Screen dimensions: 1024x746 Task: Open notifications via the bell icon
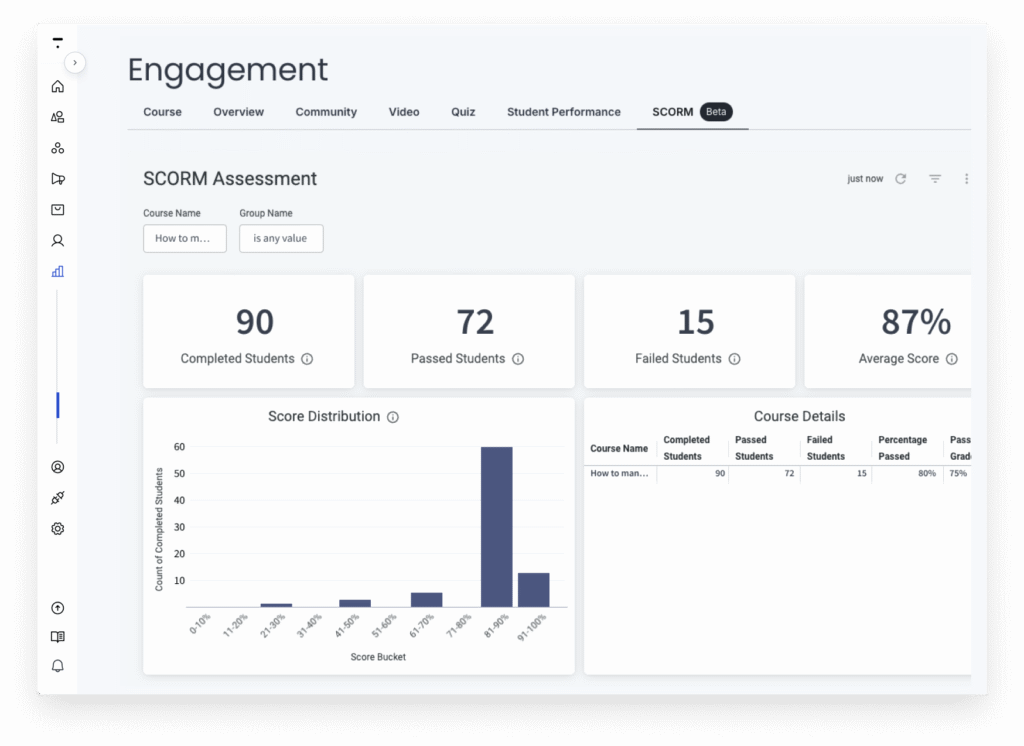pos(57,665)
